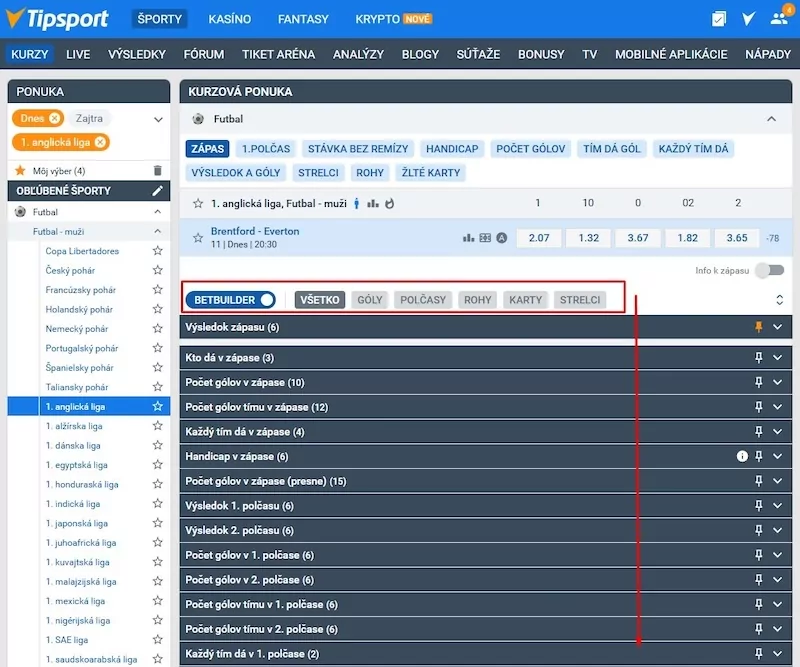Viewport: 800px width, 667px height.
Task: Click the circled A icon in the match row
Action: pos(502,238)
